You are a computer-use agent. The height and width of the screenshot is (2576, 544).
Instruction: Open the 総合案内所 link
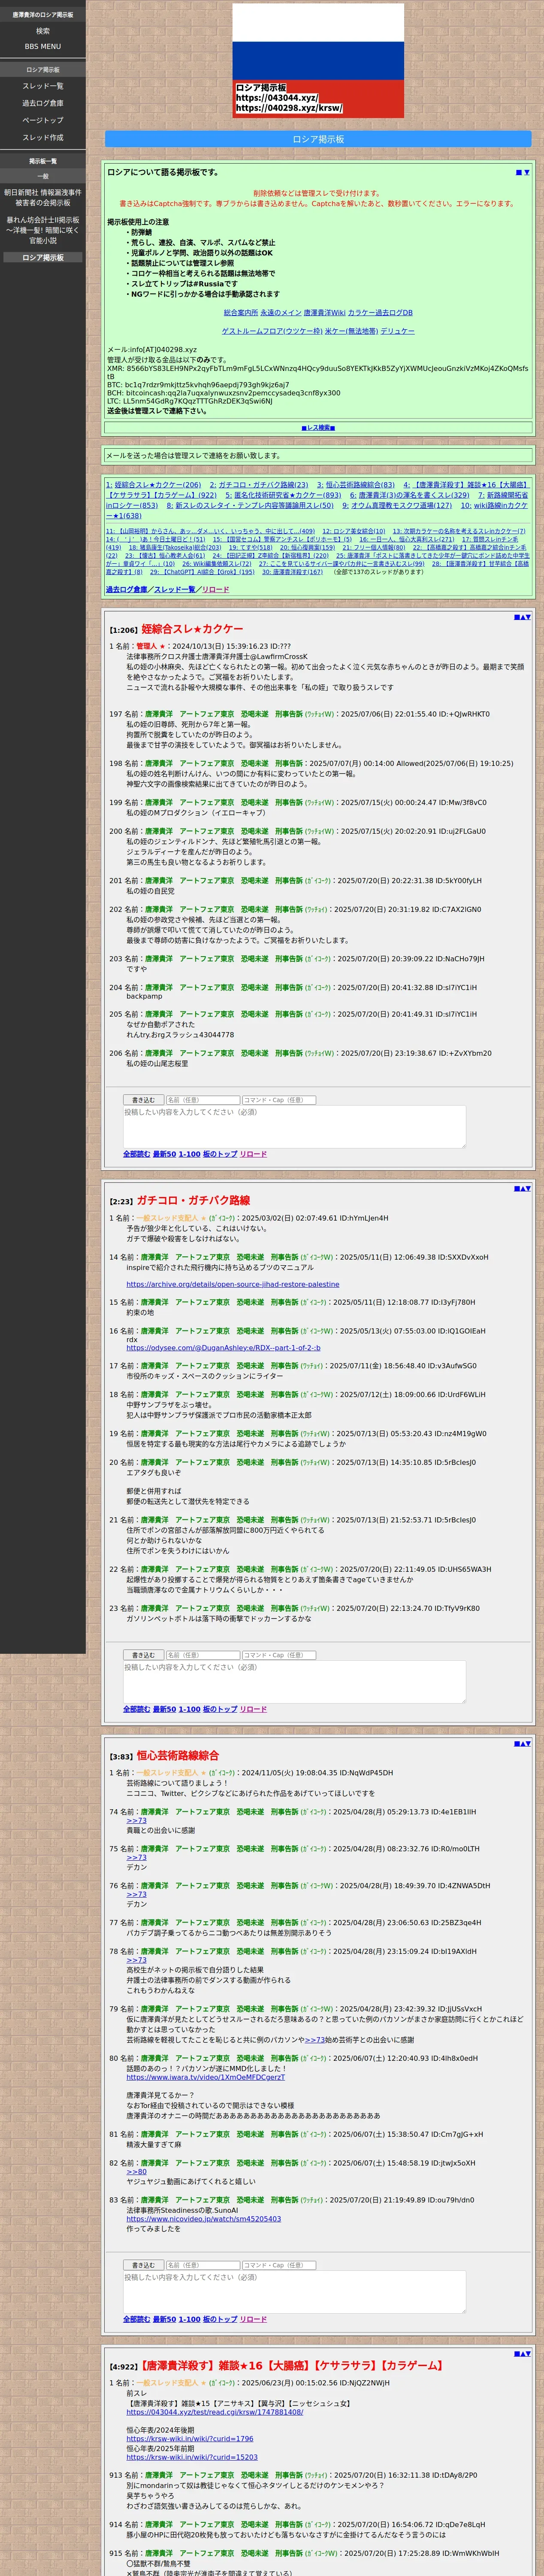[241, 313]
